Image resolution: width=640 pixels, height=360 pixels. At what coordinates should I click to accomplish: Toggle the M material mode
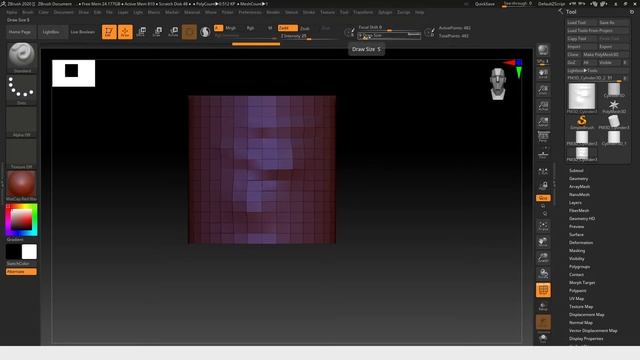click(270, 28)
